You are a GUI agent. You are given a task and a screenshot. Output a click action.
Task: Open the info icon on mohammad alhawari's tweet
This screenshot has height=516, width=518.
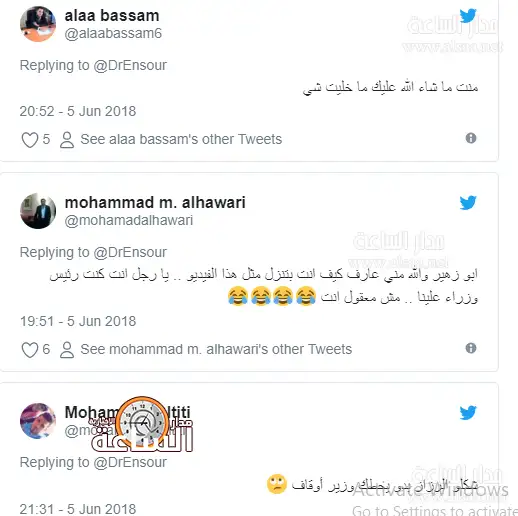pos(471,348)
